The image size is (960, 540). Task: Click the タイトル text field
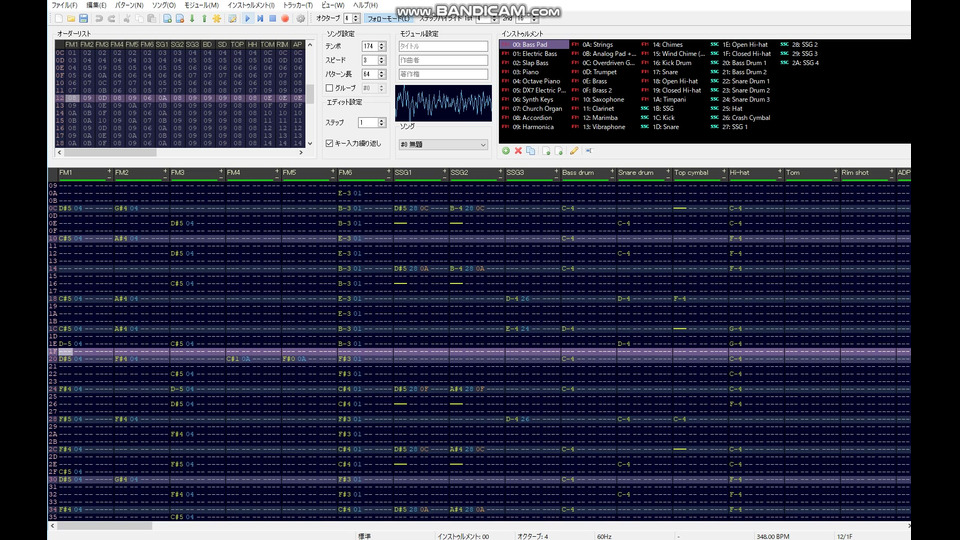click(x=444, y=46)
